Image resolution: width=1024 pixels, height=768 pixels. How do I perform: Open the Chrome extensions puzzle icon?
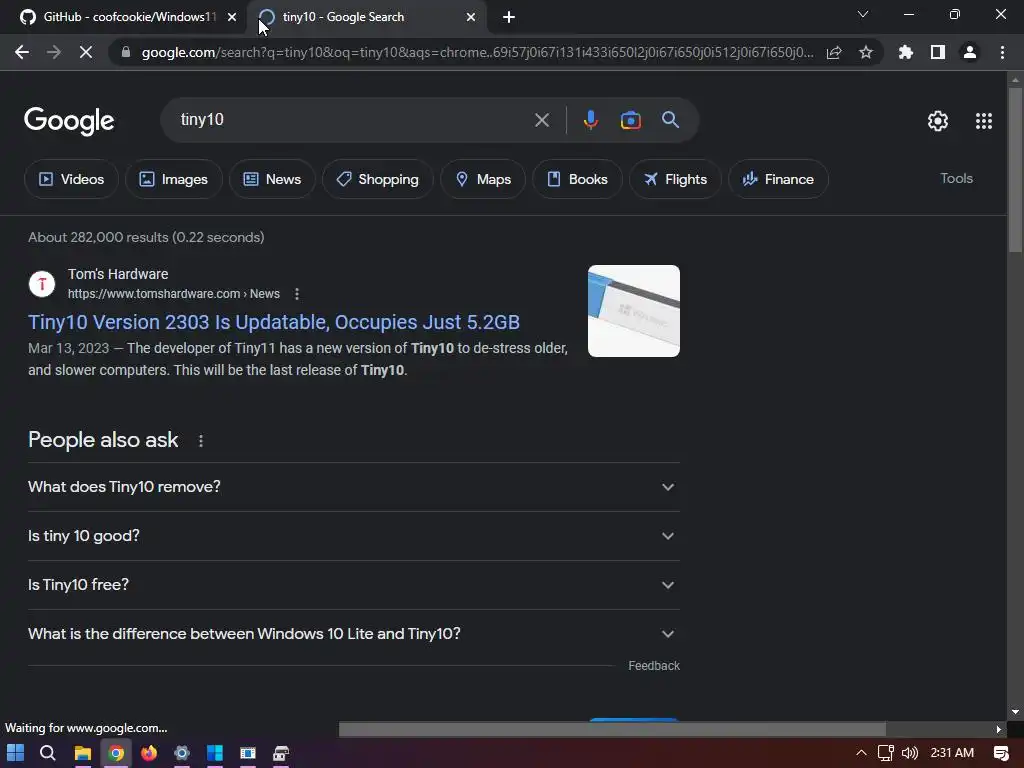pos(906,52)
